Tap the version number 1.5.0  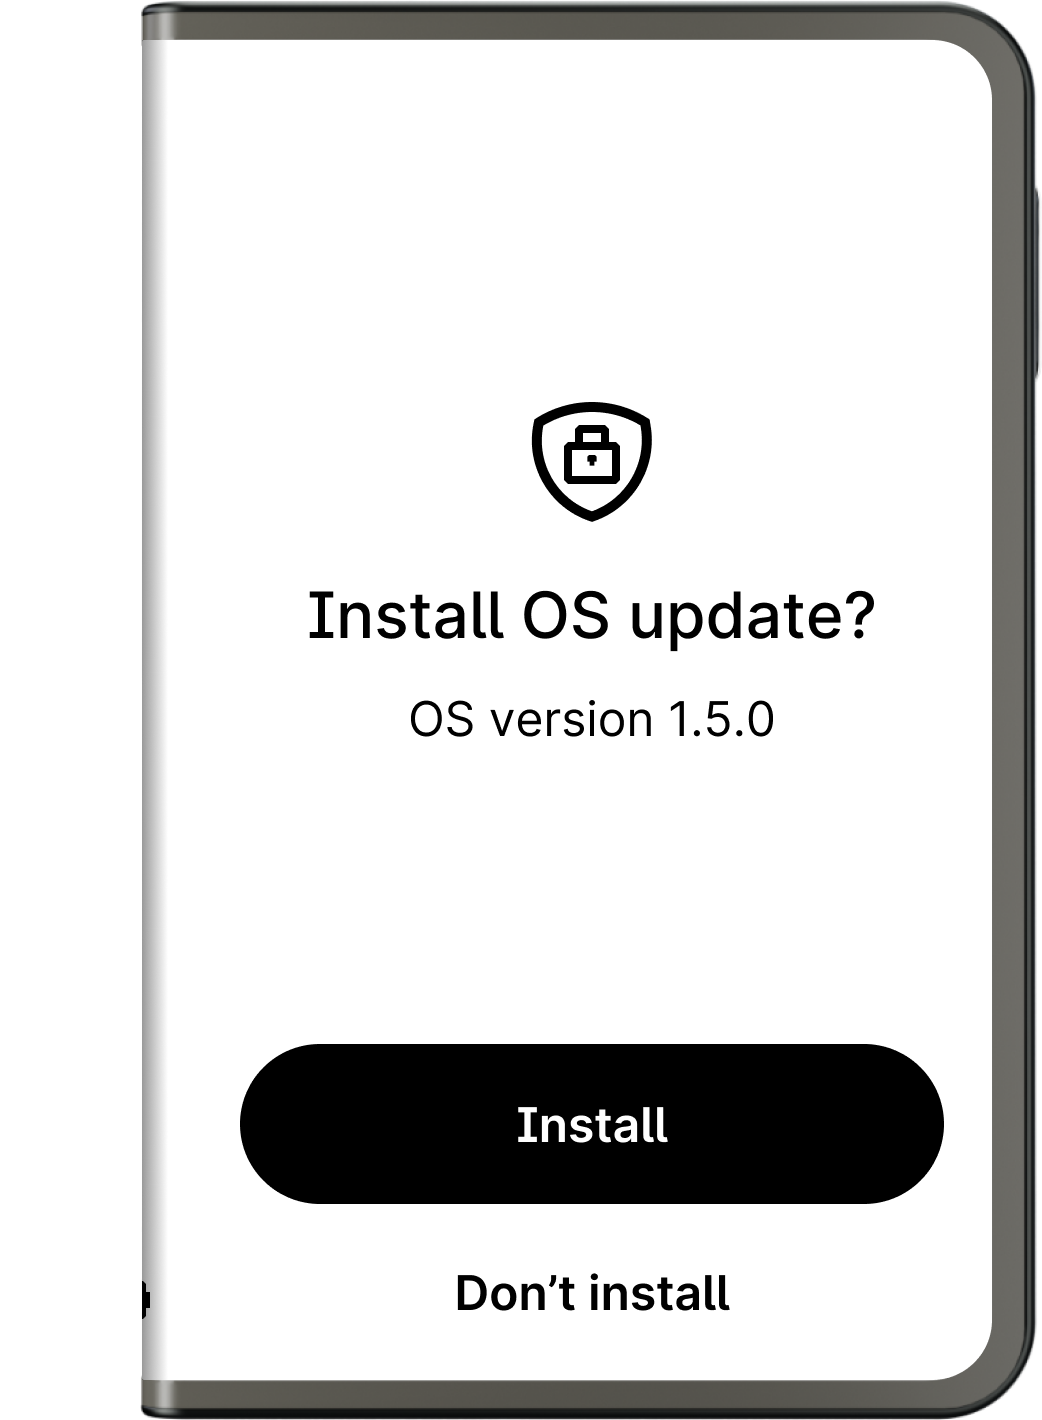click(721, 720)
